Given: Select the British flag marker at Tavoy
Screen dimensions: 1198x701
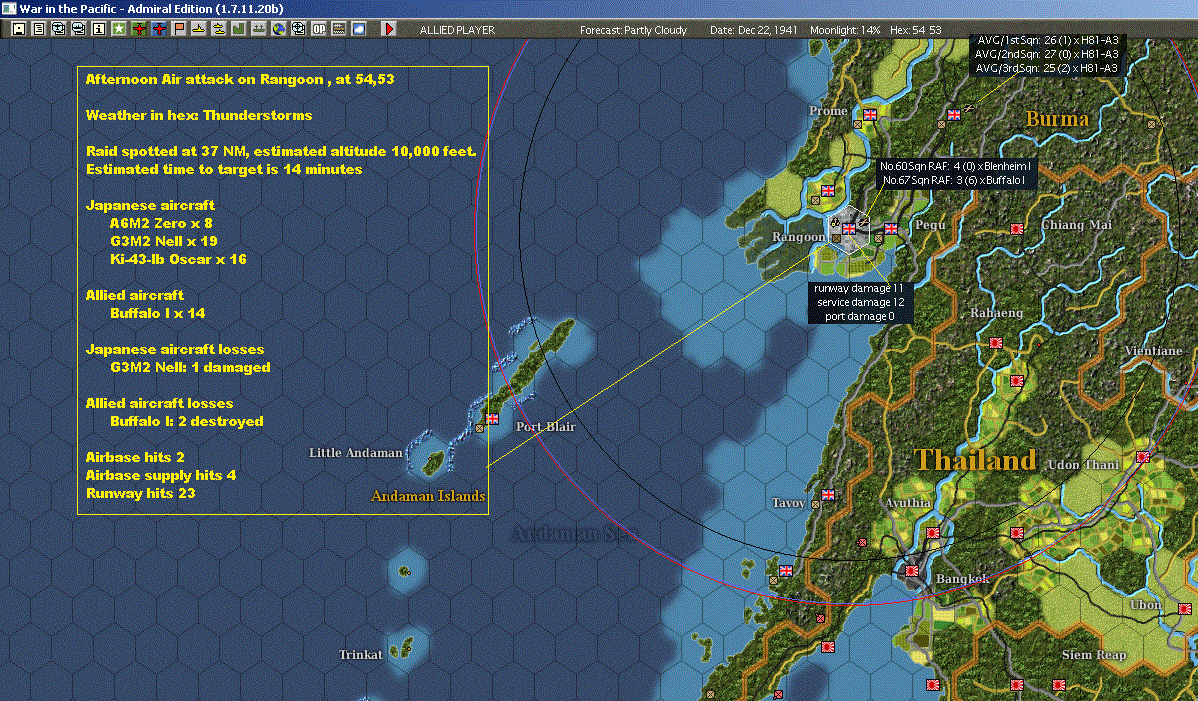Looking at the screenshot, I should click(827, 495).
